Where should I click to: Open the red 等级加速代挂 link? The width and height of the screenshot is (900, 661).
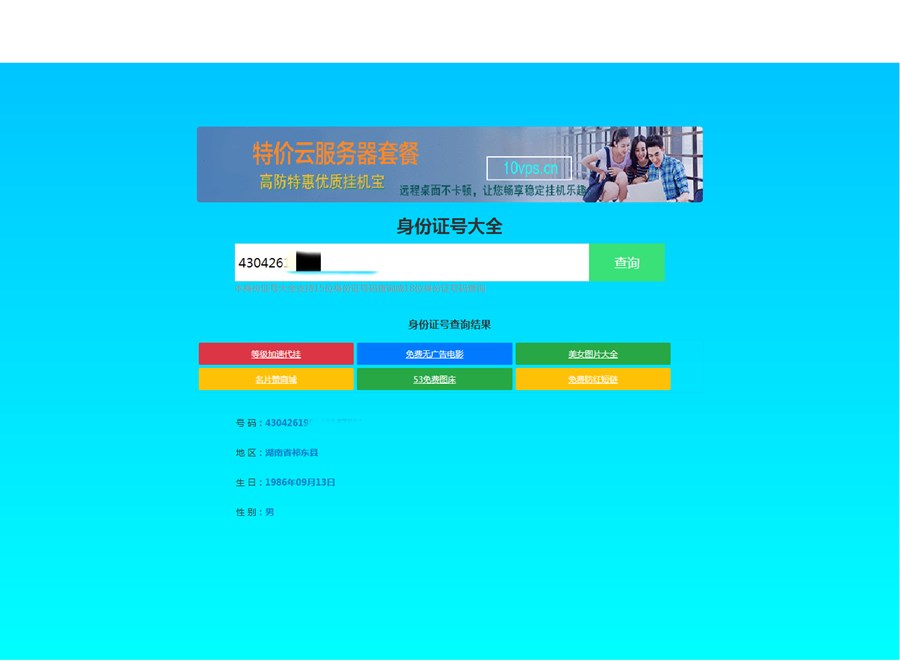pos(276,354)
